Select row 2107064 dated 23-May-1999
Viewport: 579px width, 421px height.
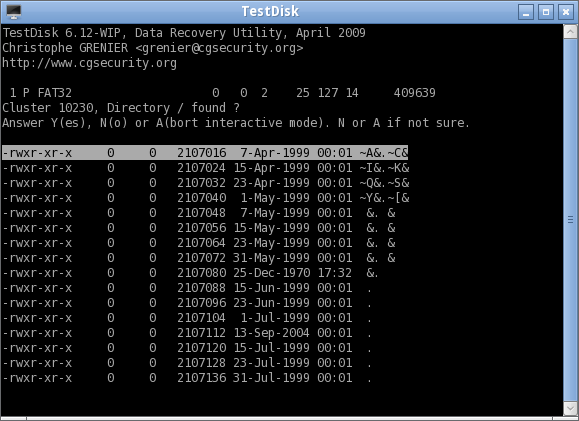point(199,243)
